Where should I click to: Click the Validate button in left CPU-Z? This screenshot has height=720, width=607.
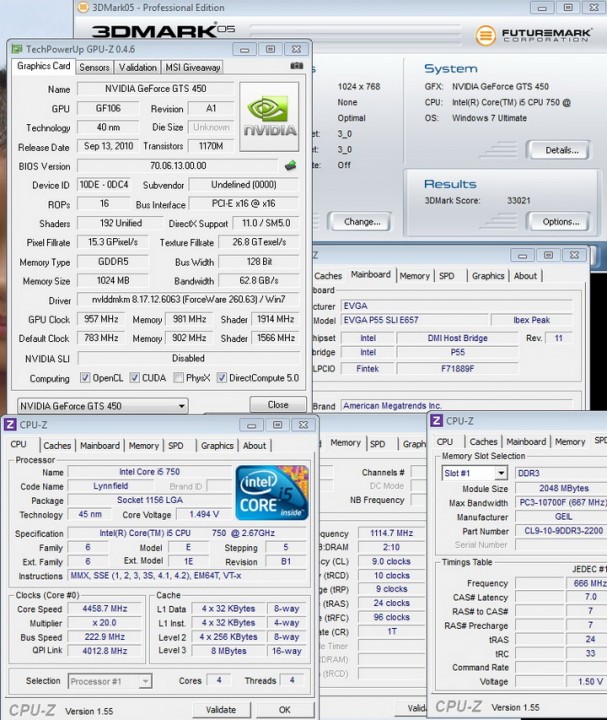click(x=221, y=709)
